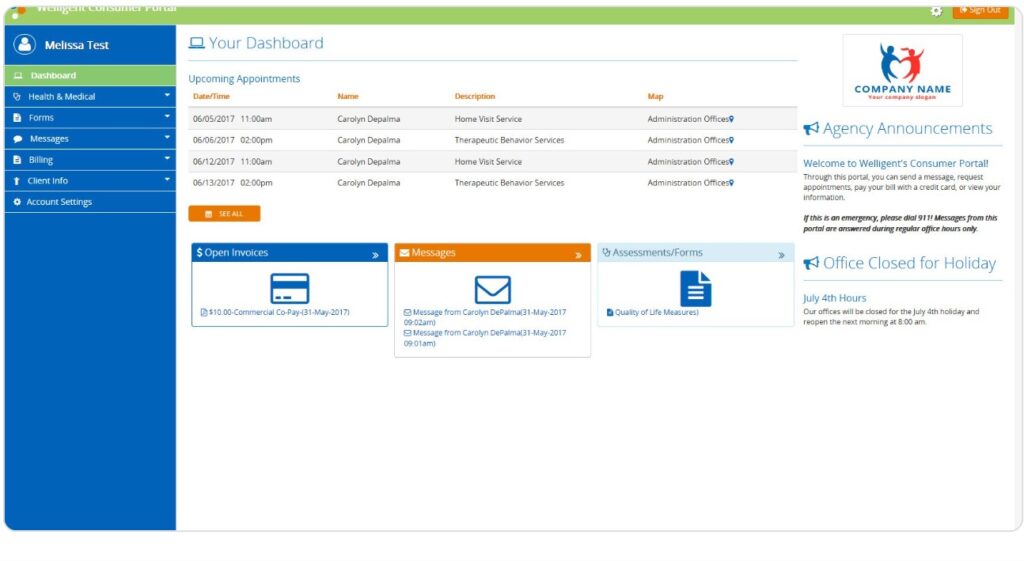Click the orange Messages panel header

[492, 253]
